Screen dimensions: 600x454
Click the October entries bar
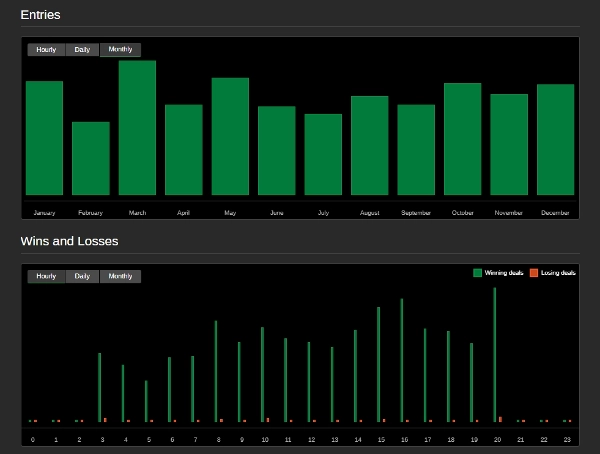[462, 139]
